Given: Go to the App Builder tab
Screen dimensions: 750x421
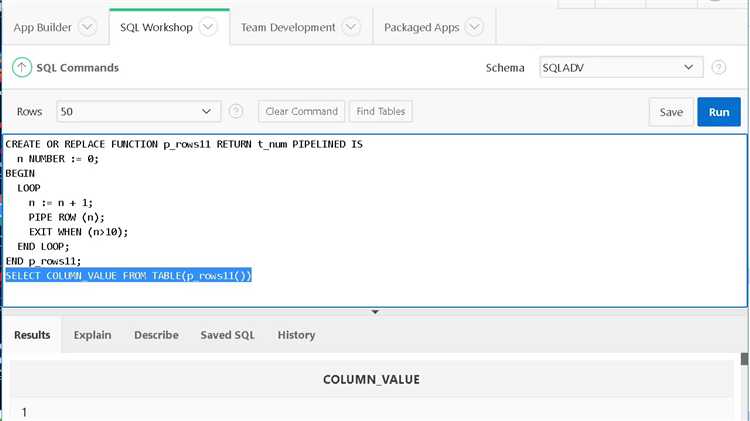Looking at the screenshot, I should click(43, 27).
